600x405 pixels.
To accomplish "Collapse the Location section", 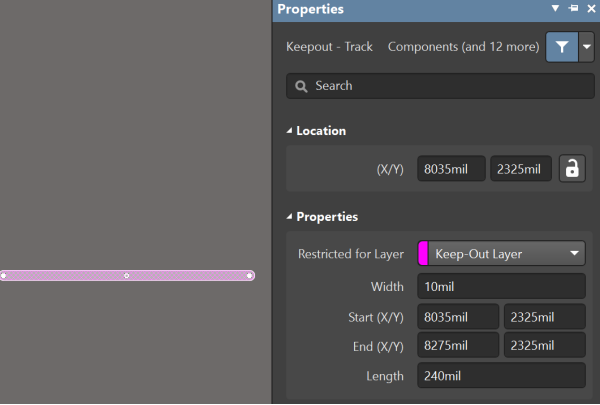I will point(291,131).
